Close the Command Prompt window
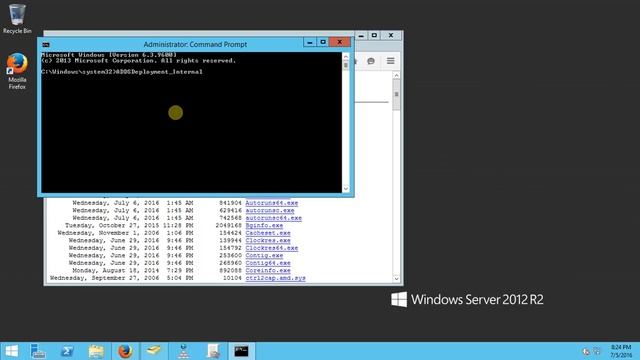This screenshot has width=640, height=360. (340, 42)
